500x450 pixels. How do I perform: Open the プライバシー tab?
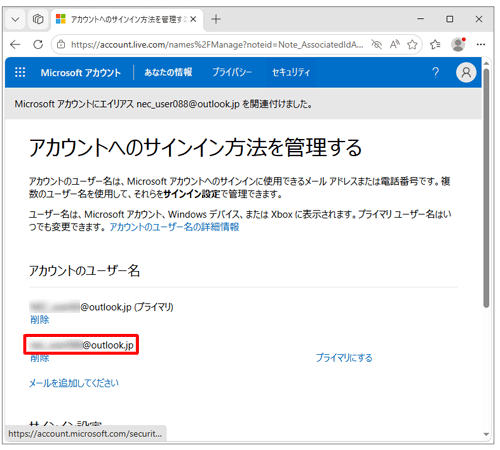[x=232, y=72]
